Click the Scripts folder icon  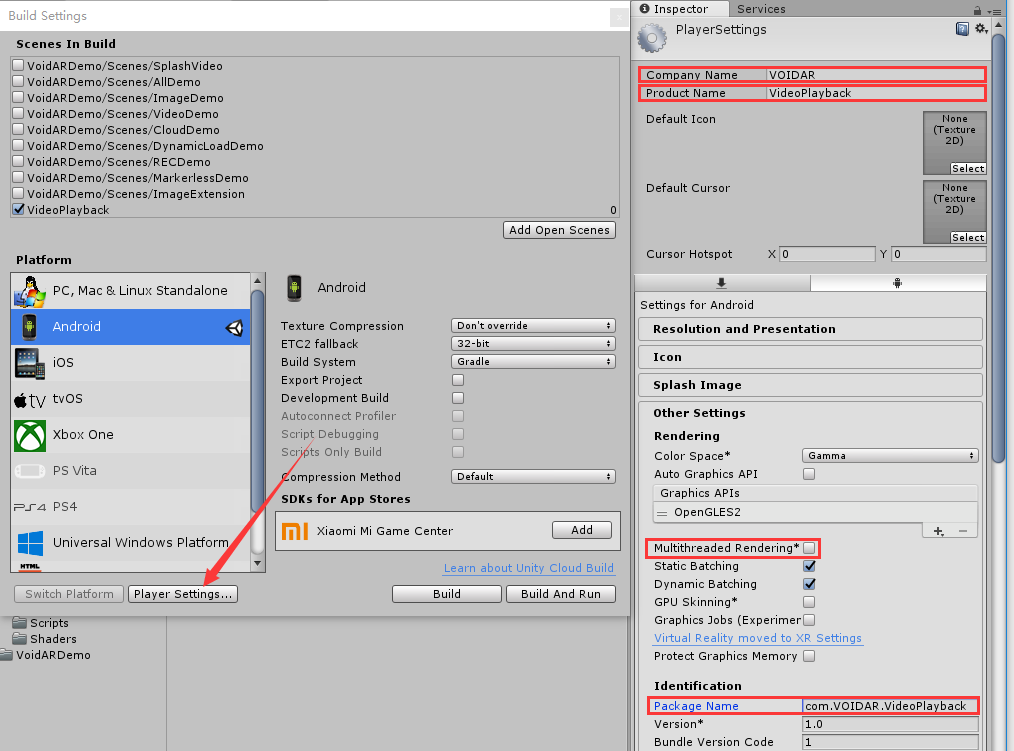(x=19, y=622)
